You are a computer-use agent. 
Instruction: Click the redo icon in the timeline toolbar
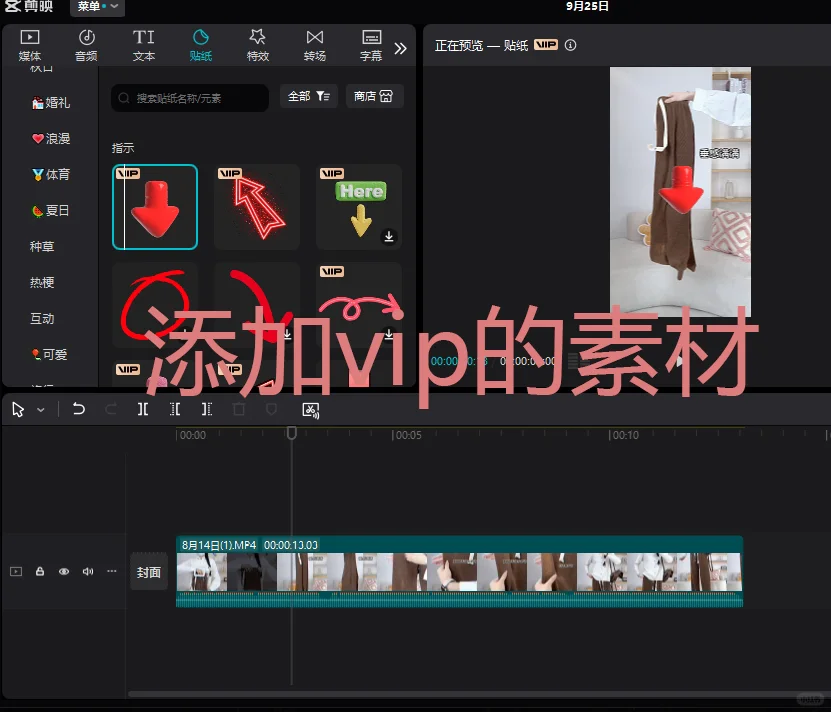point(110,409)
